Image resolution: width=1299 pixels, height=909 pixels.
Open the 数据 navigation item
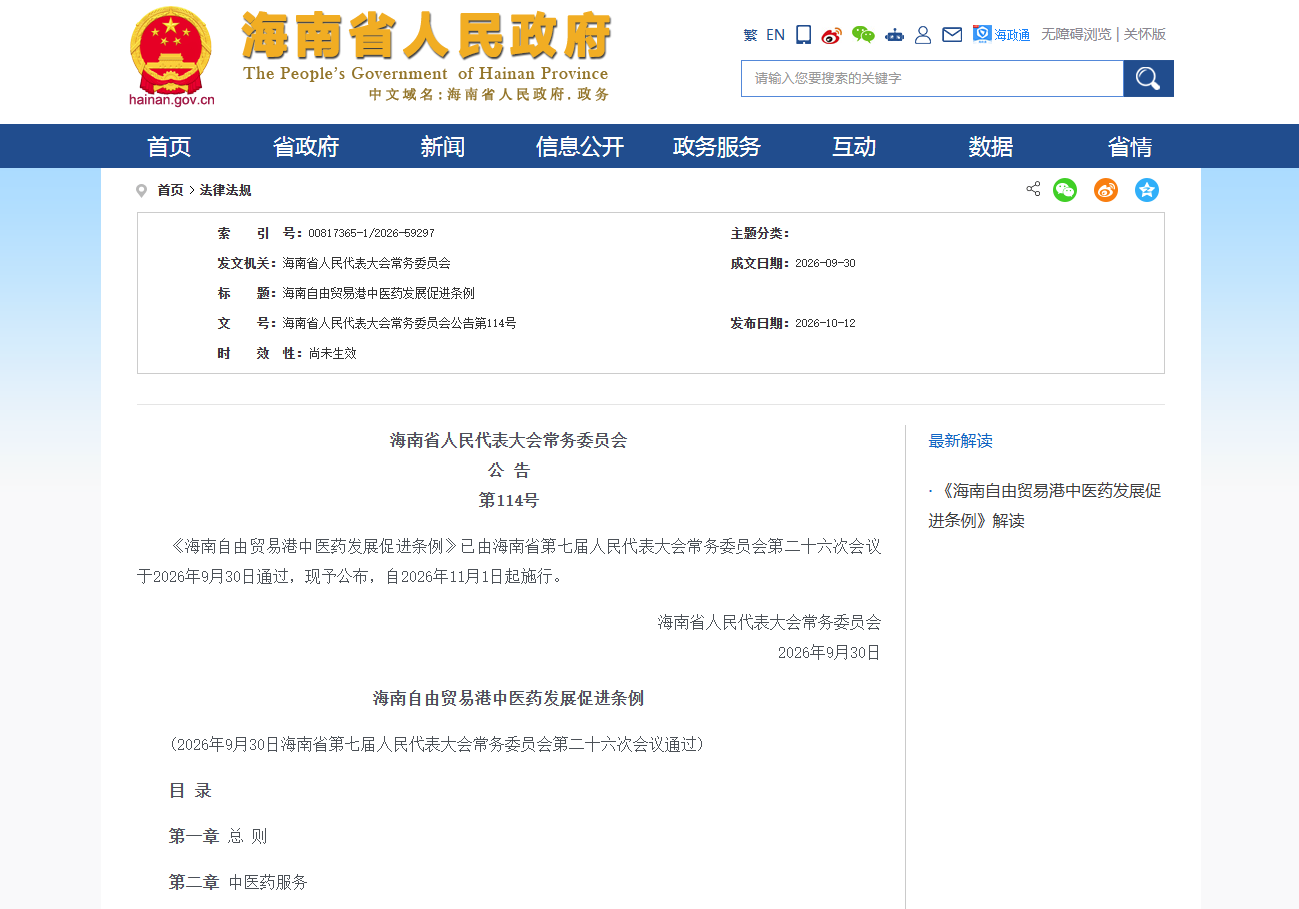point(991,147)
